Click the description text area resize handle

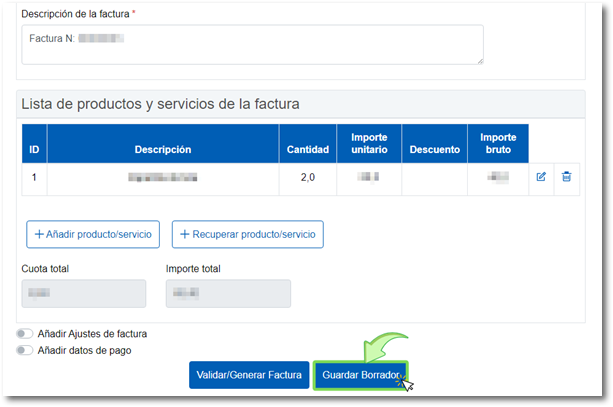(x=479, y=61)
